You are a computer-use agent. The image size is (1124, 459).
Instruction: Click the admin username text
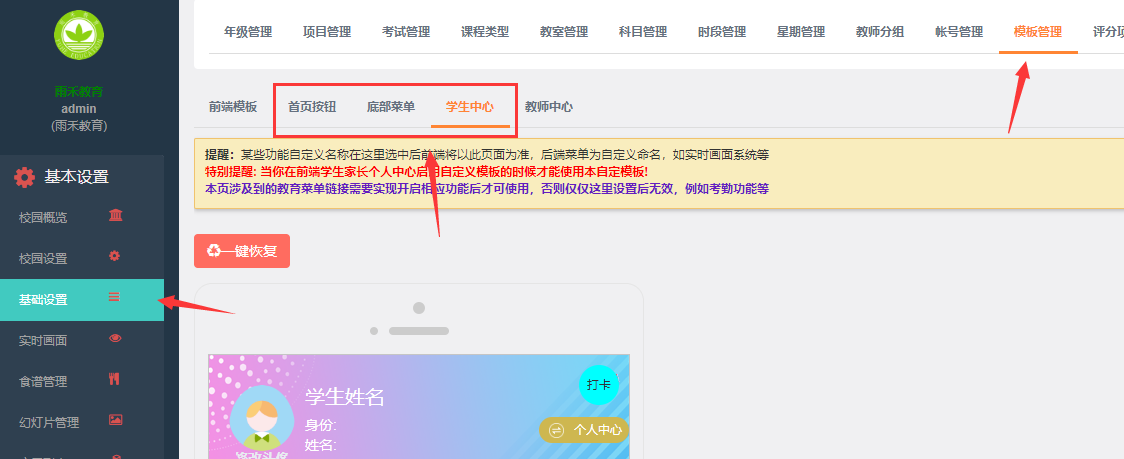[x=79, y=109]
